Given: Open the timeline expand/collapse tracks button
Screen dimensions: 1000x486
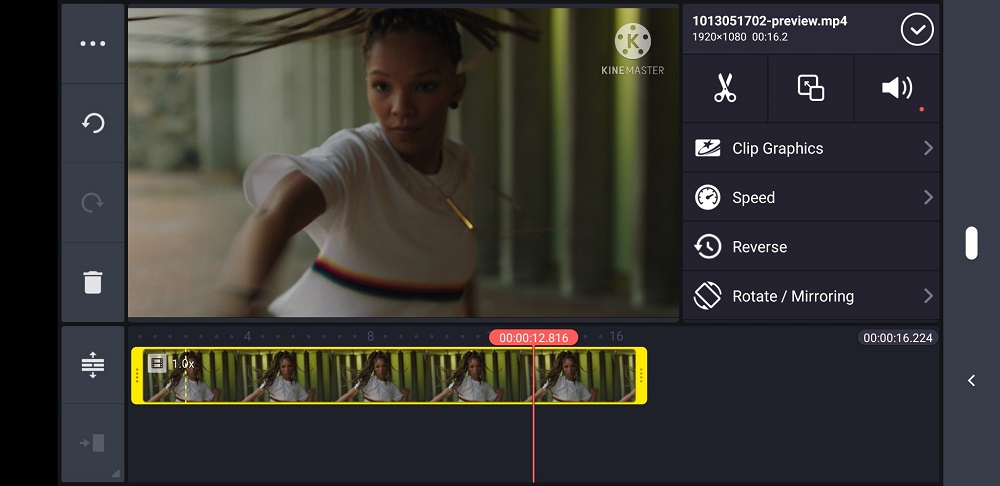Looking at the screenshot, I should point(92,365).
